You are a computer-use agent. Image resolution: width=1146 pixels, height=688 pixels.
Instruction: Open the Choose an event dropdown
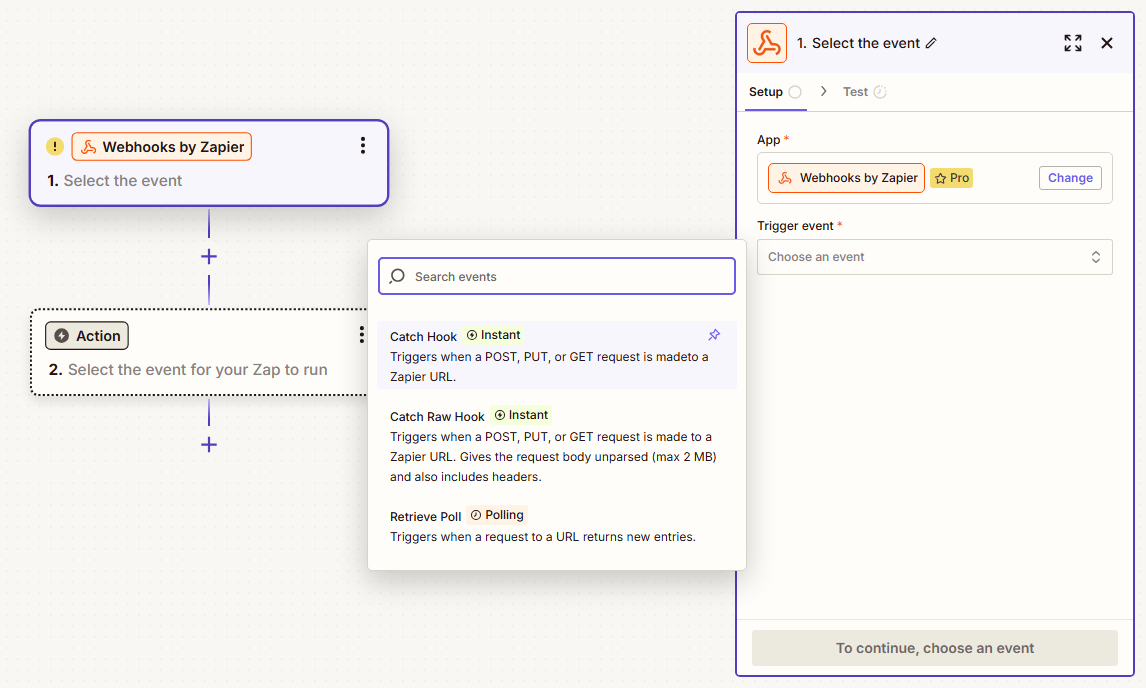click(x=934, y=257)
